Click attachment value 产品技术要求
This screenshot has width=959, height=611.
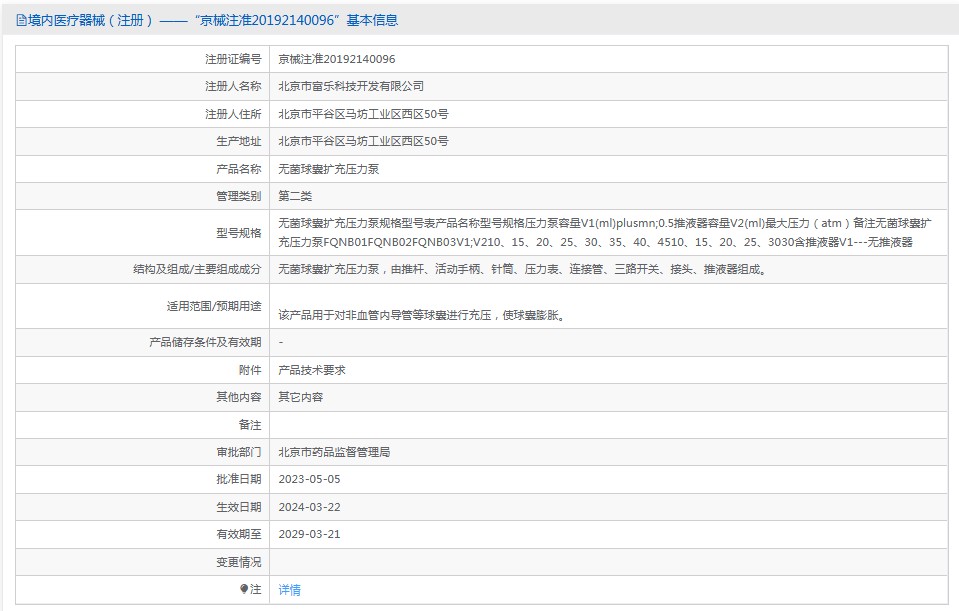pos(312,370)
